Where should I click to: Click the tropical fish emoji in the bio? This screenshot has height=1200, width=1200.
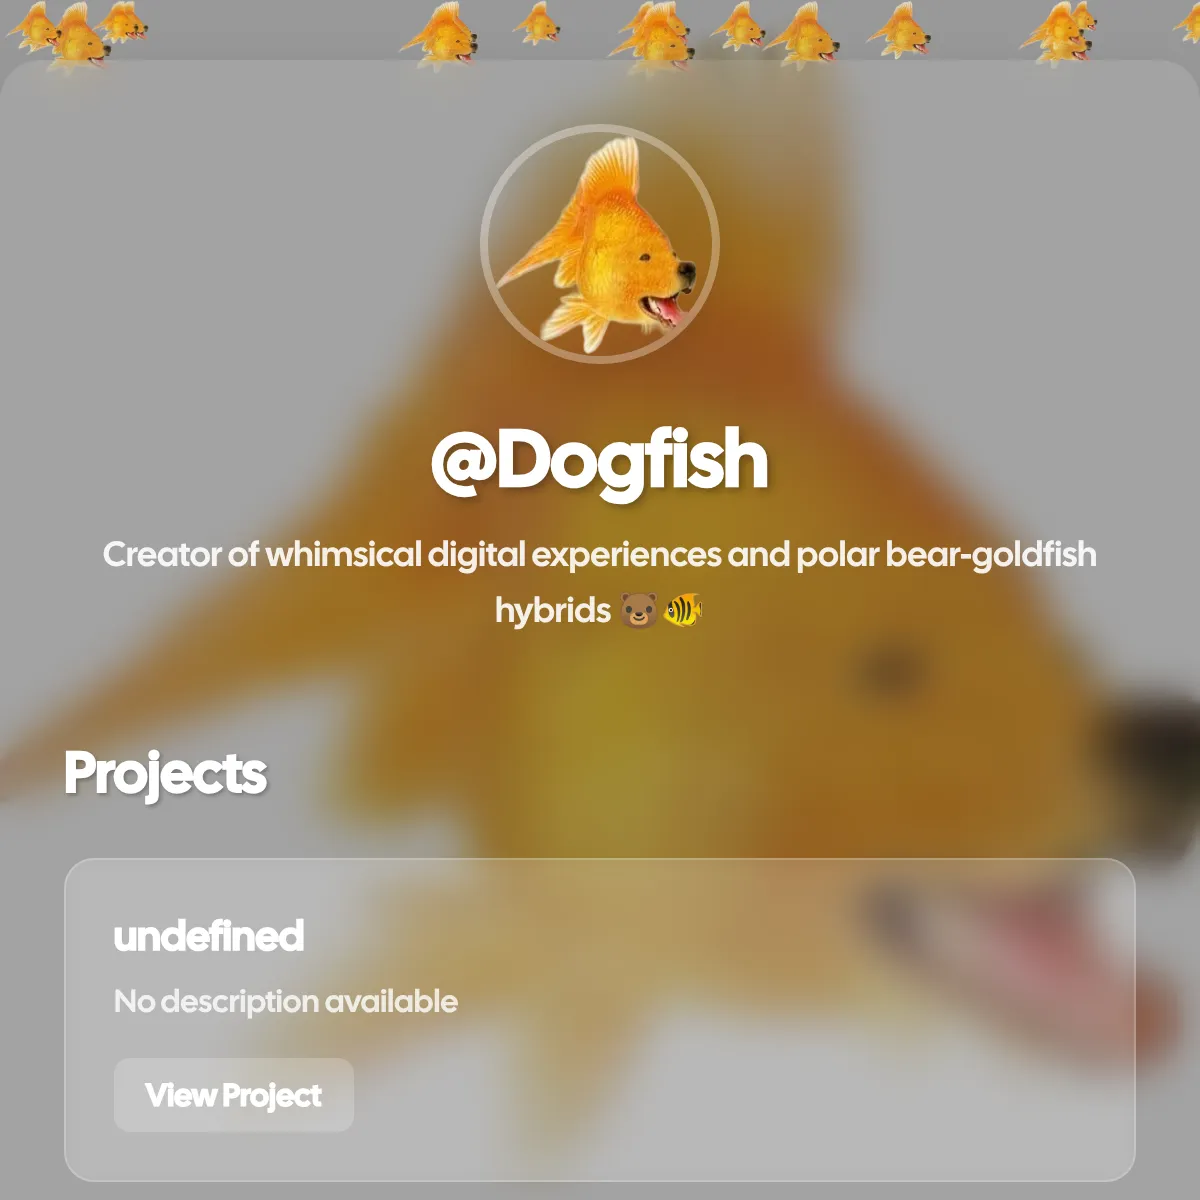pyautogui.click(x=683, y=610)
